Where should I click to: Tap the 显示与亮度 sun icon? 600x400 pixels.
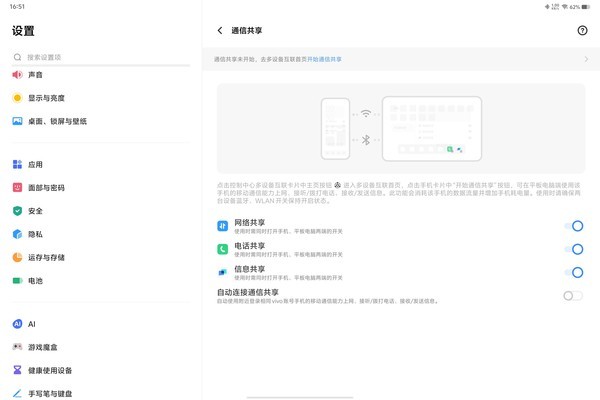click(x=17, y=98)
